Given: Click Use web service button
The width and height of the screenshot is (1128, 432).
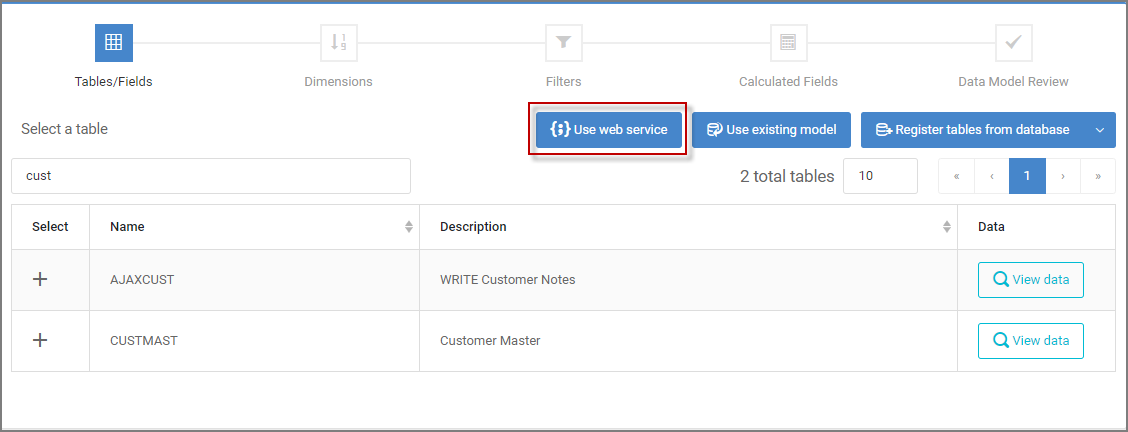Looking at the screenshot, I should tap(609, 130).
